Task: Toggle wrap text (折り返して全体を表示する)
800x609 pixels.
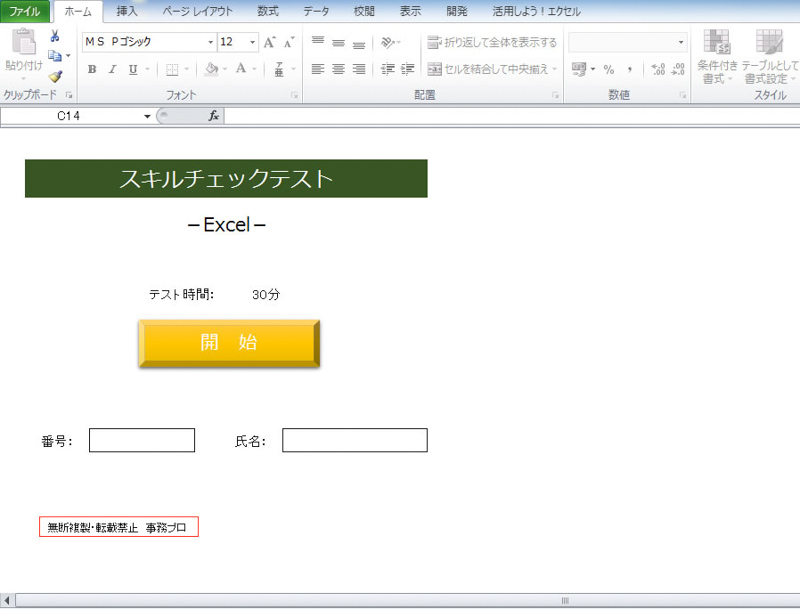Action: [x=492, y=43]
